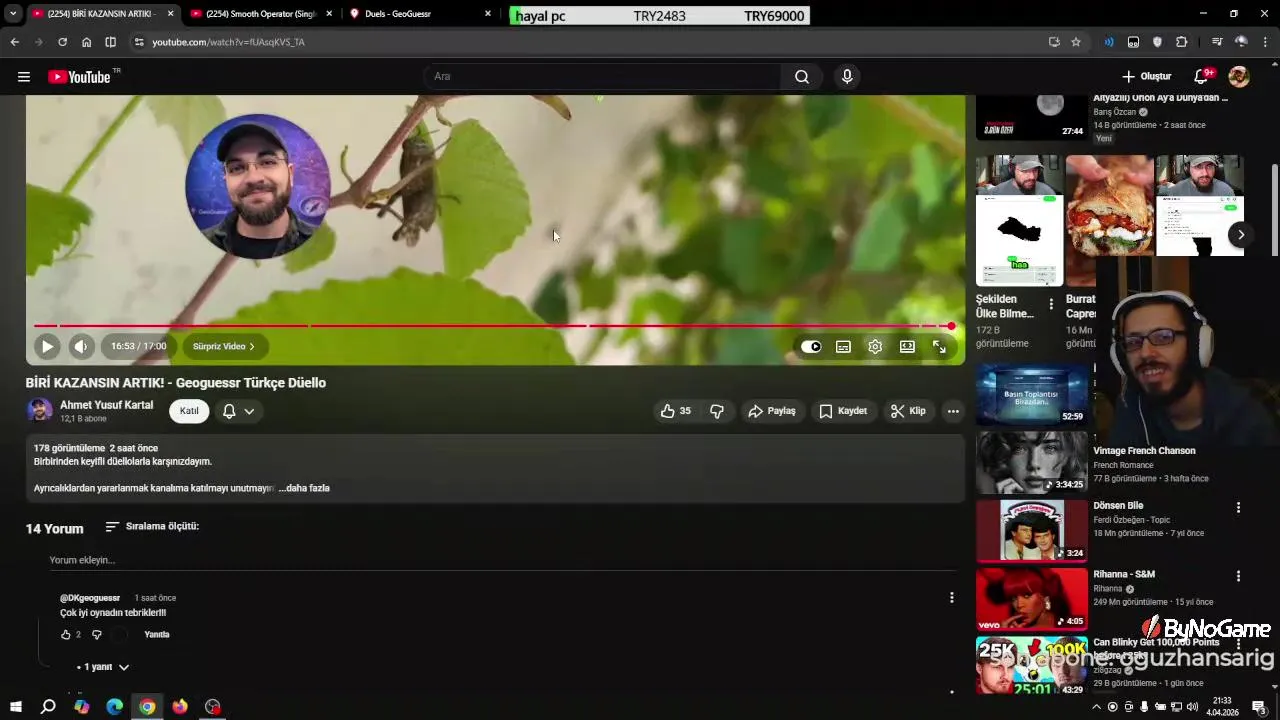Go back with the browser back arrow
1280x720 pixels.
[14, 42]
